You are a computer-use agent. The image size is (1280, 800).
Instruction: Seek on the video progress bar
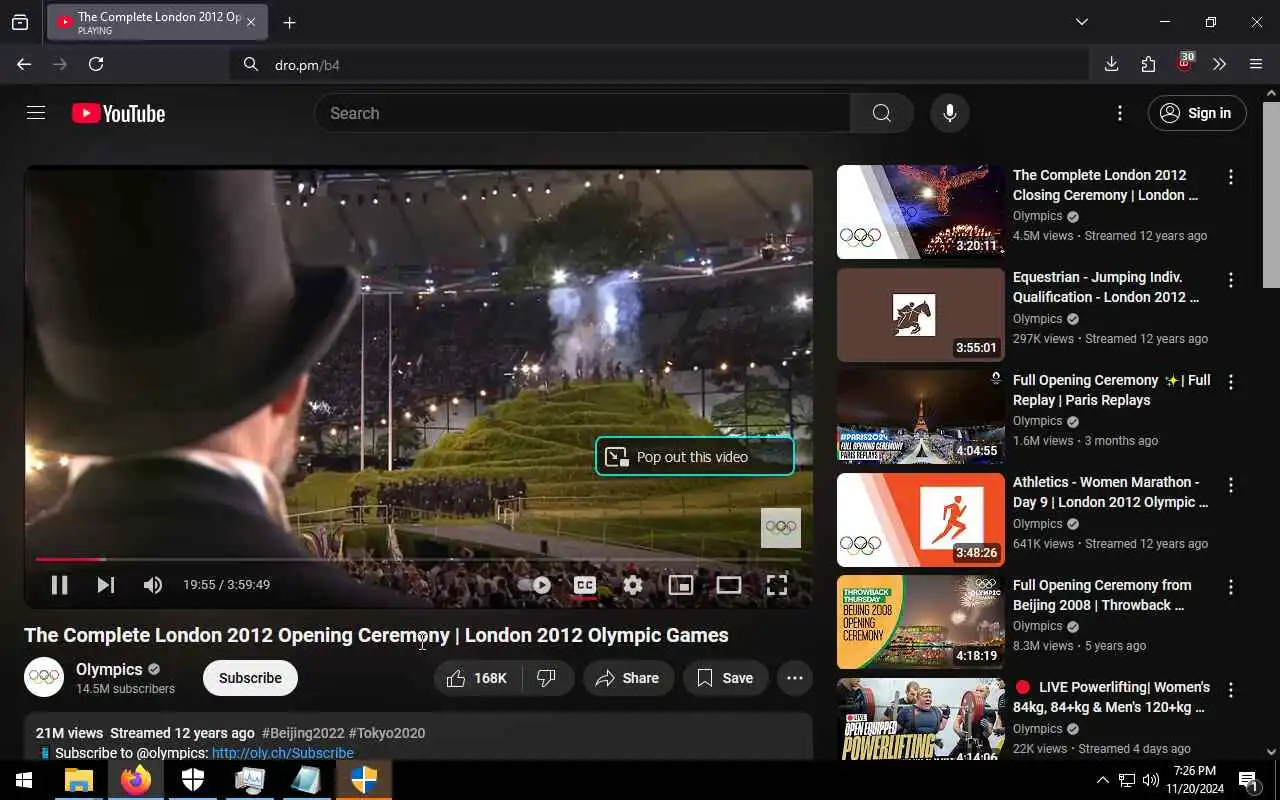pyautogui.click(x=418, y=559)
